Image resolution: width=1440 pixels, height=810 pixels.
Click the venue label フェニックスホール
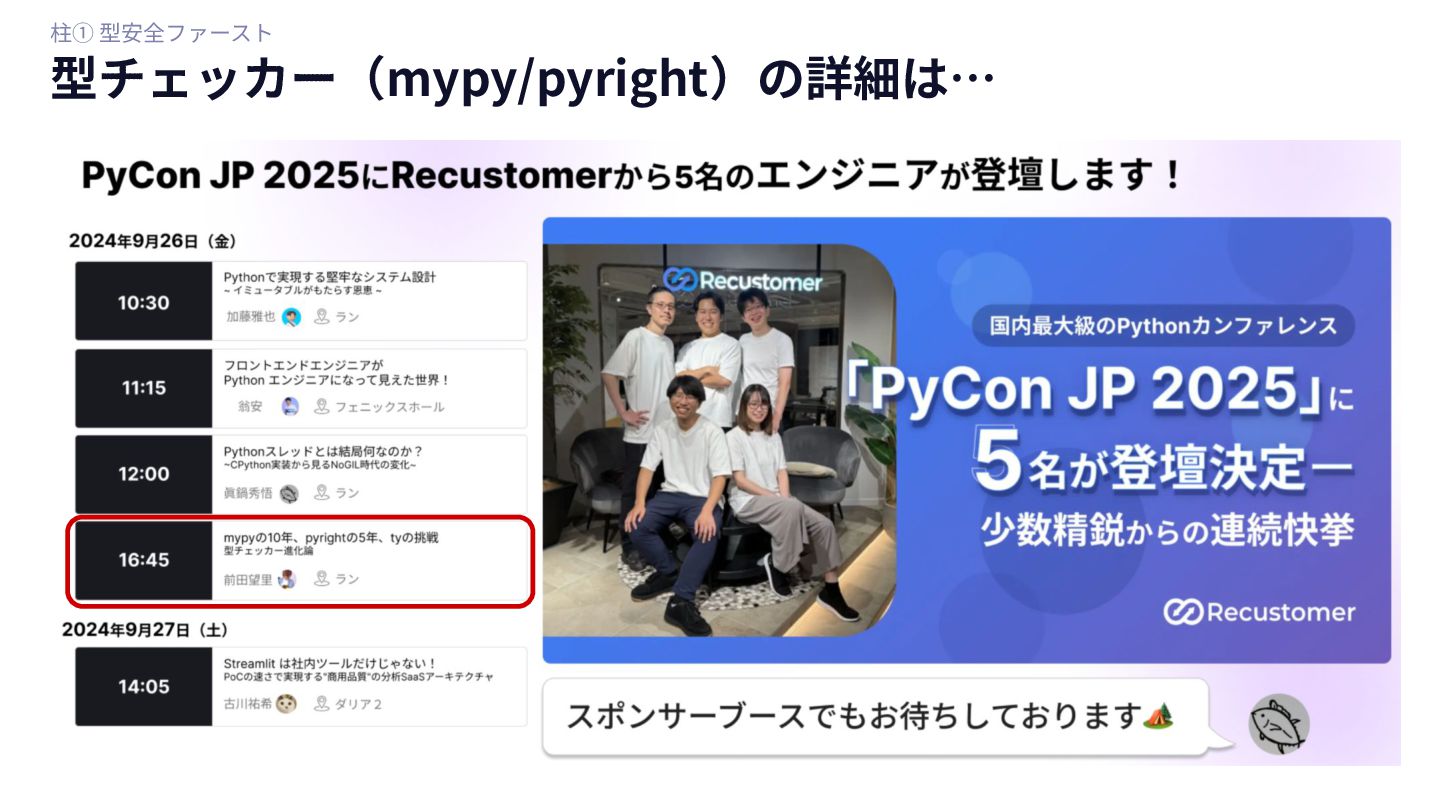390,406
